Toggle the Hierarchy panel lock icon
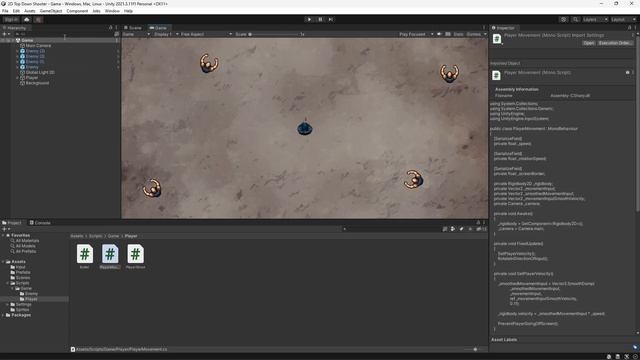Screen dimensions: 640x360 click(110, 28)
